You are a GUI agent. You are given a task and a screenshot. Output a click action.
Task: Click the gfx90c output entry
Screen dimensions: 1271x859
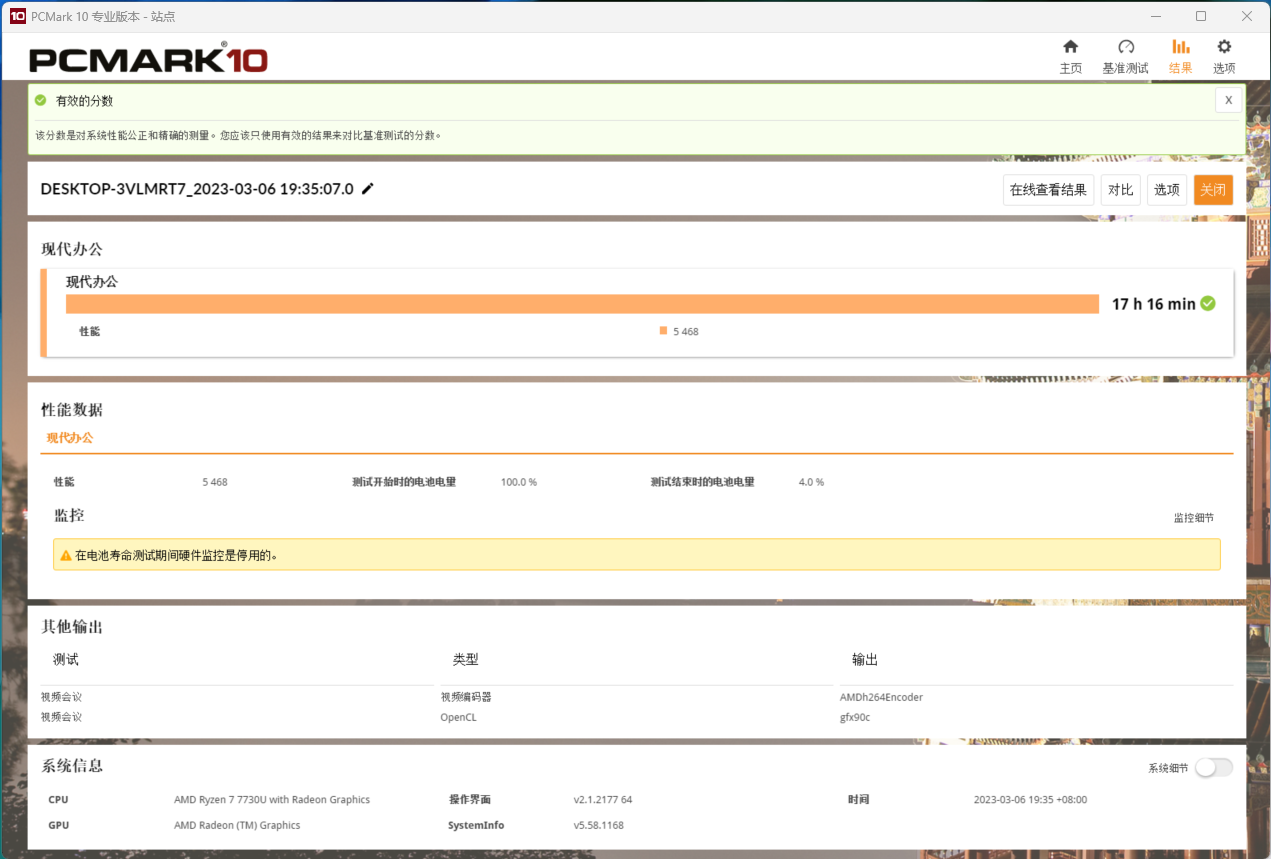(x=855, y=717)
